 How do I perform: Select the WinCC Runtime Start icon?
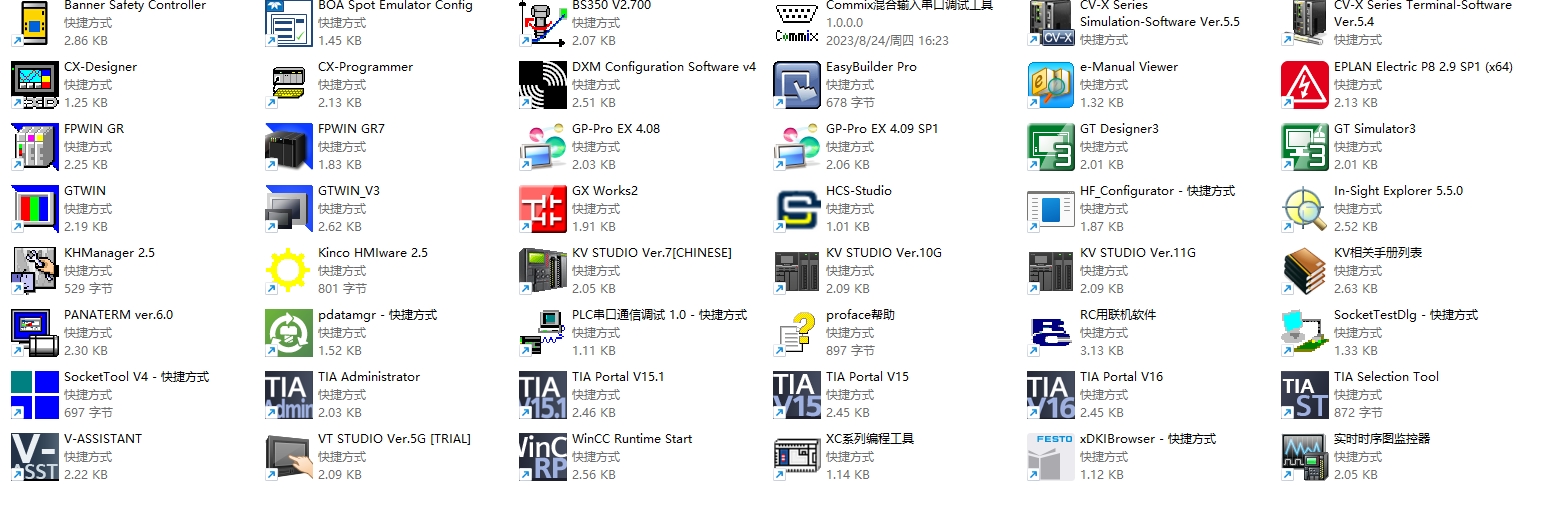pyautogui.click(x=543, y=457)
